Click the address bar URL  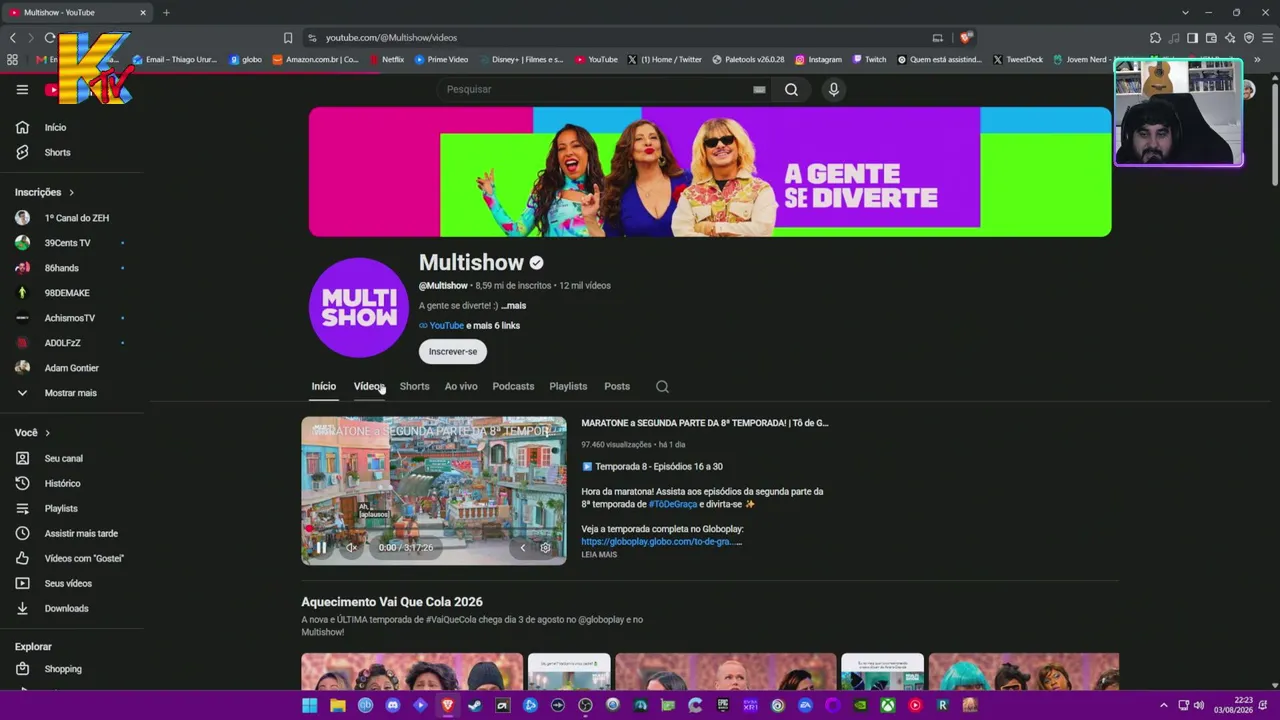coord(391,38)
